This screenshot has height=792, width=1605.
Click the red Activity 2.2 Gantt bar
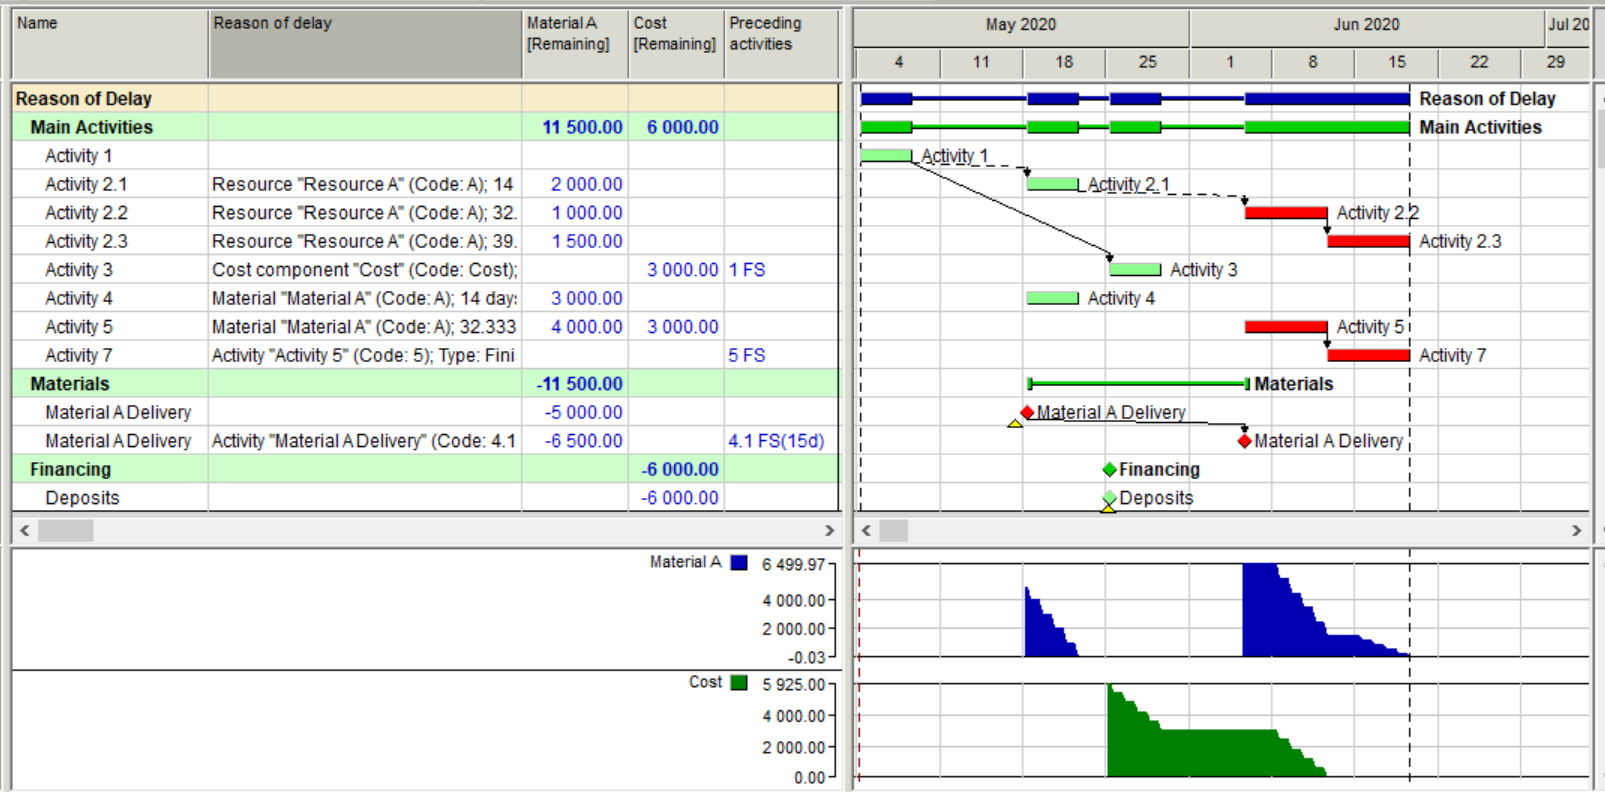(x=1286, y=213)
